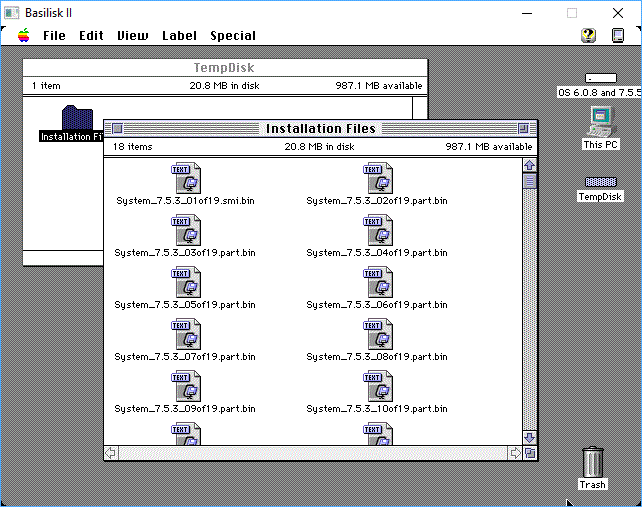Viewport: 642px width, 507px height.
Task: Open the Edit menu
Action: 91,36
